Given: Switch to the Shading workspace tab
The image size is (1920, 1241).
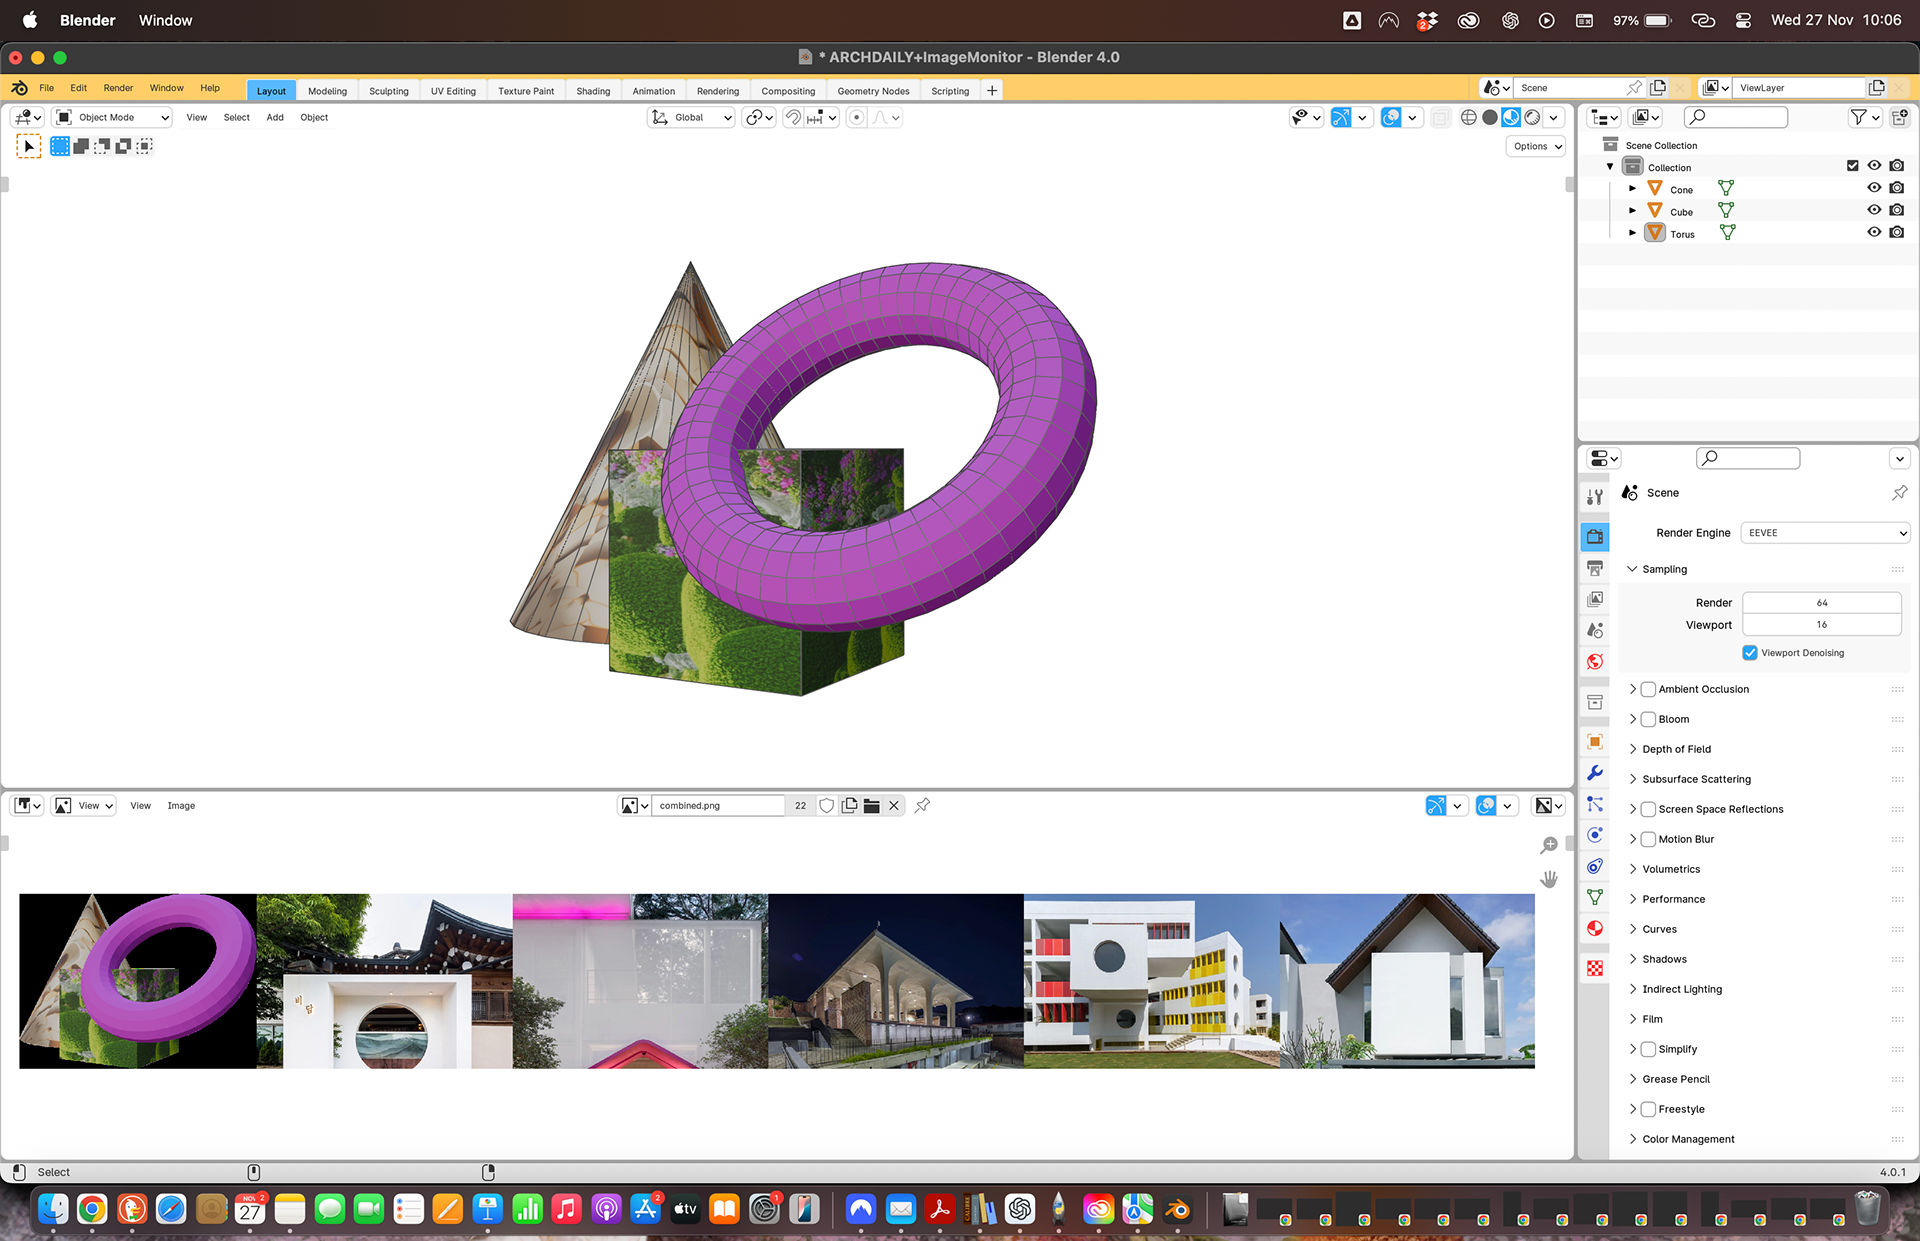Looking at the screenshot, I should [593, 91].
